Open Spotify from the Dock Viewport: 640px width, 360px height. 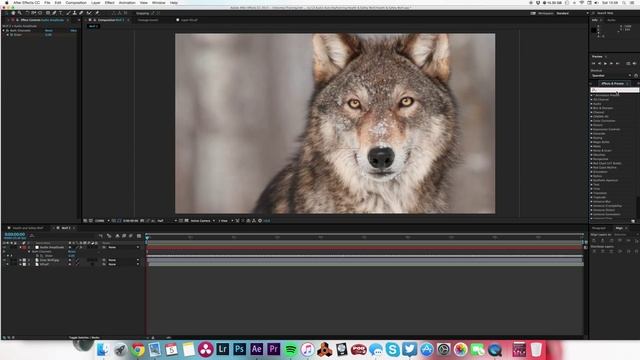pyautogui.click(x=291, y=349)
